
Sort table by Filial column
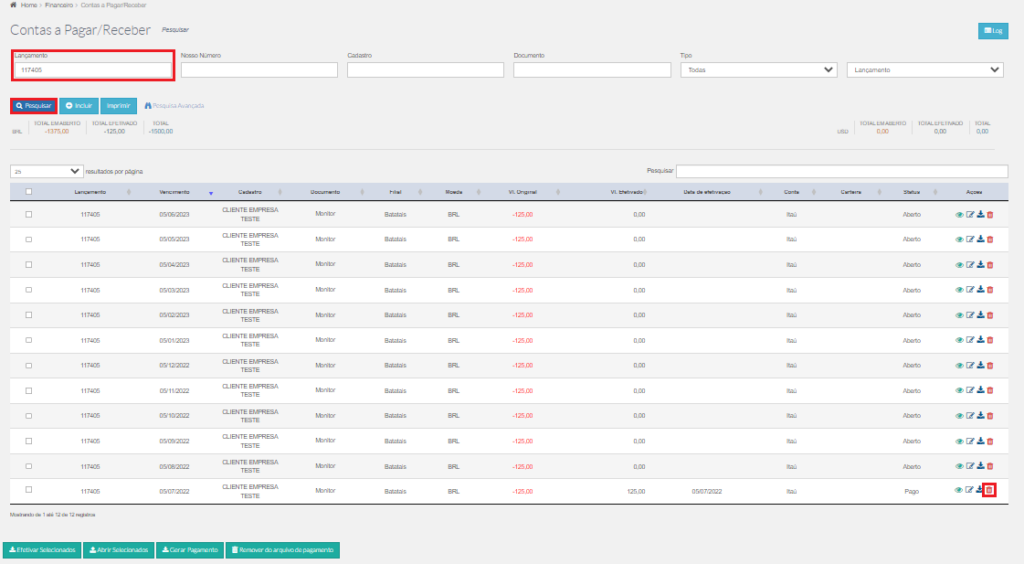[x=395, y=192]
